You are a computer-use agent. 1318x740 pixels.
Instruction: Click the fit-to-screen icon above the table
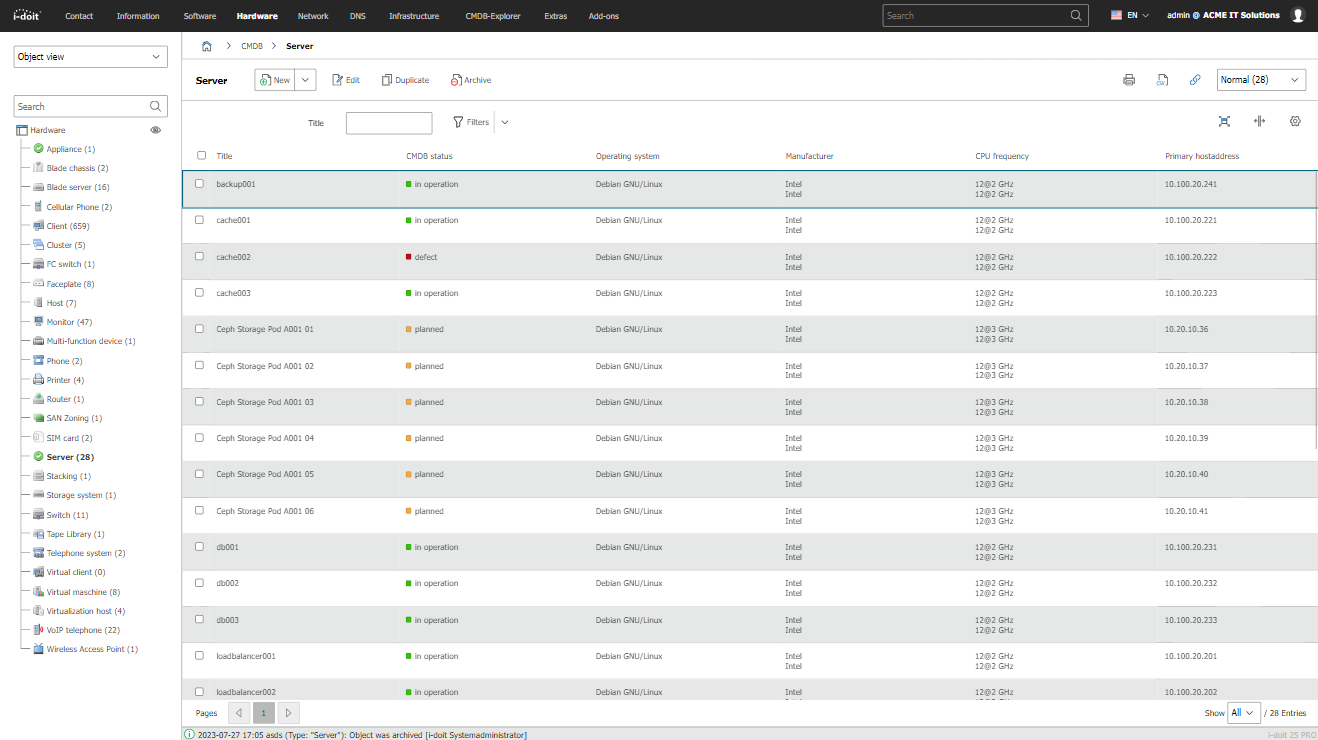pyautogui.click(x=1224, y=121)
